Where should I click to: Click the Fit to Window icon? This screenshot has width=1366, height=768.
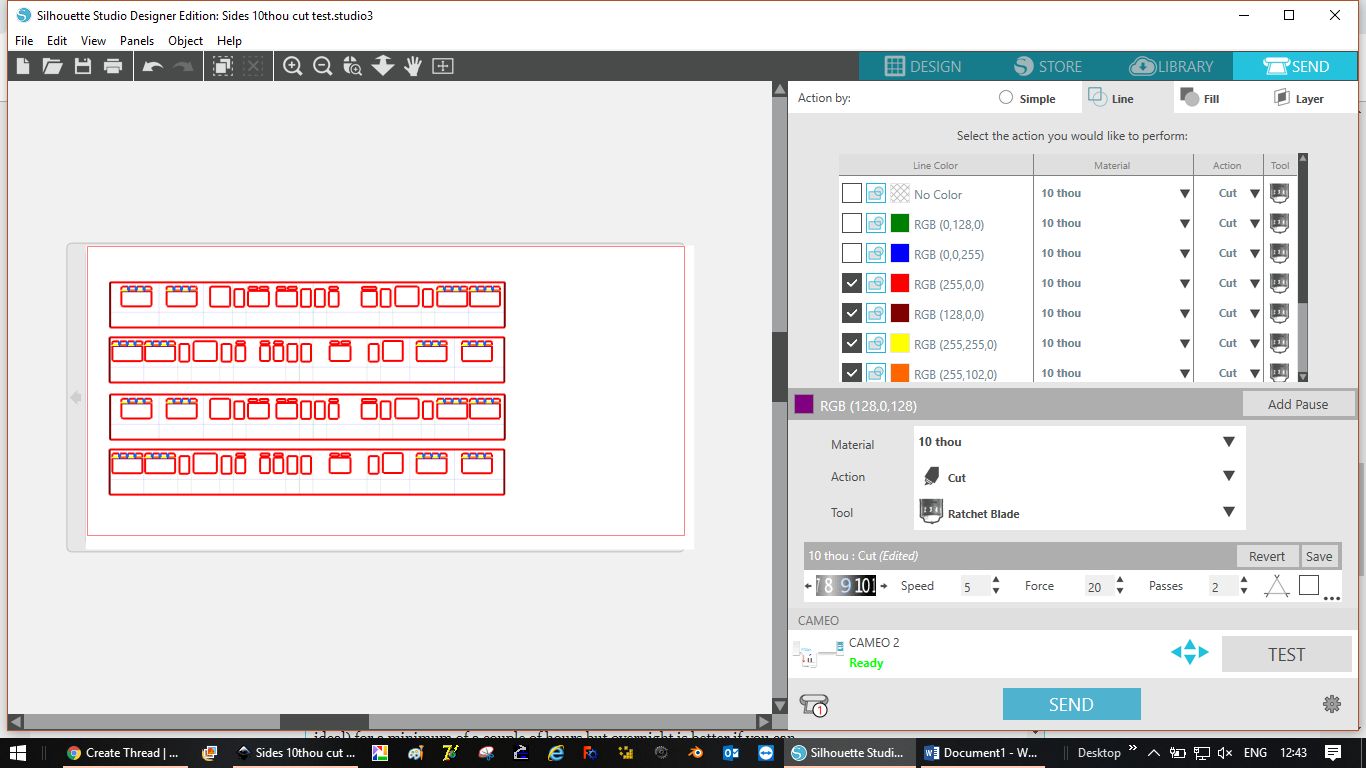(443, 66)
